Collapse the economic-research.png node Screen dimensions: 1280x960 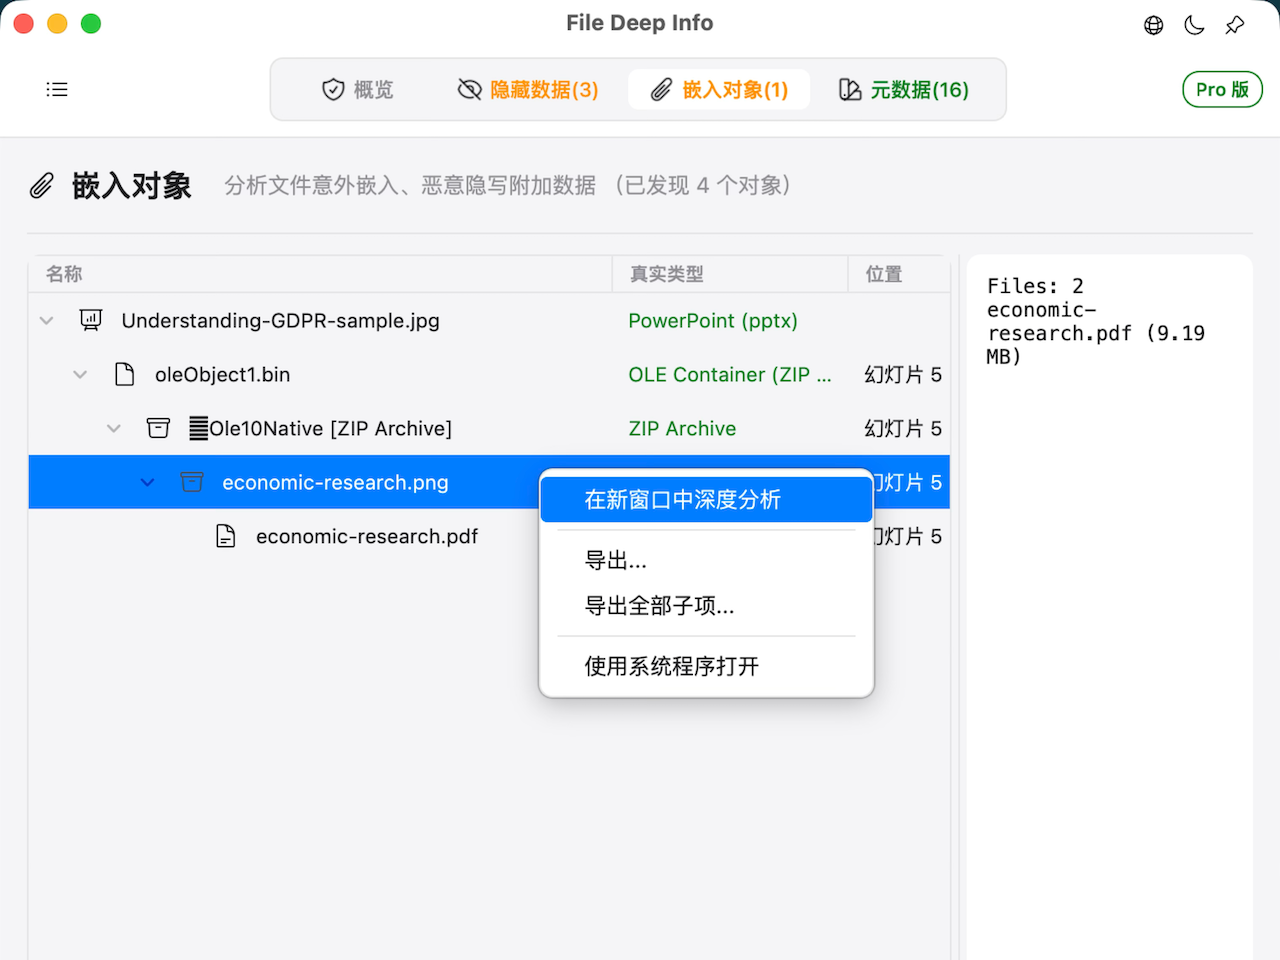coord(147,481)
